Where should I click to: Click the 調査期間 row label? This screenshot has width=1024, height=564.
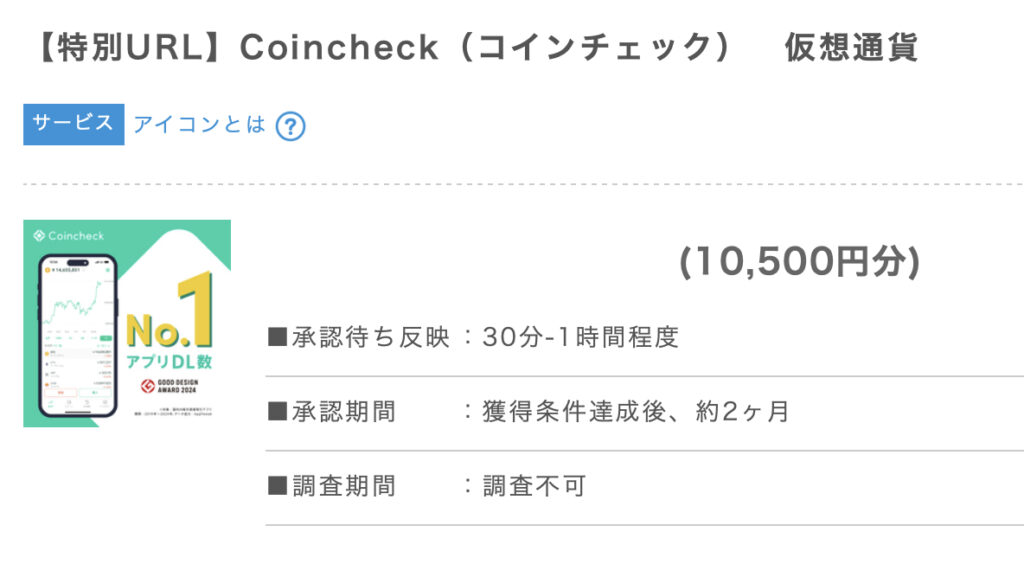pyautogui.click(x=344, y=486)
